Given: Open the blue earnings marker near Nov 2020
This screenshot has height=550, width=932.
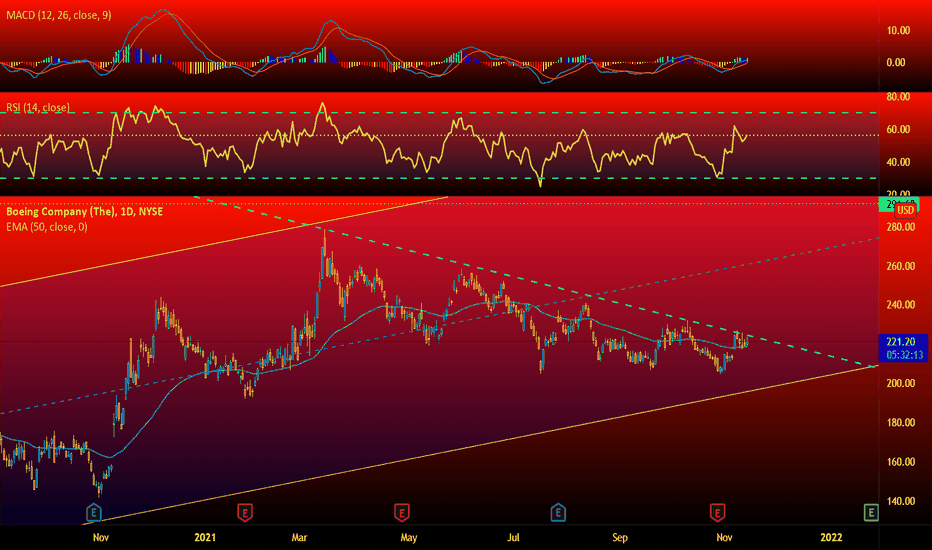Looking at the screenshot, I should [93, 512].
